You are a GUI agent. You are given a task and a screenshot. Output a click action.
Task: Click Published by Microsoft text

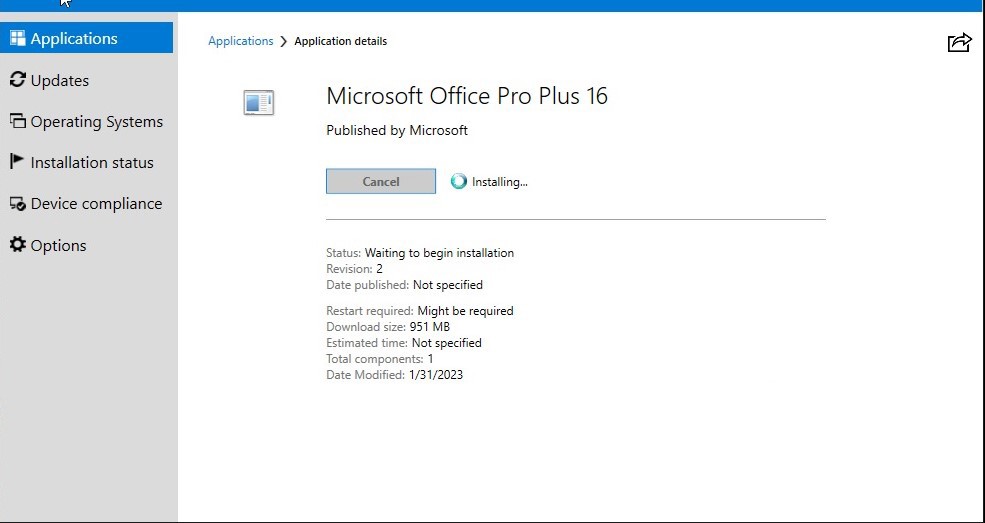click(397, 131)
